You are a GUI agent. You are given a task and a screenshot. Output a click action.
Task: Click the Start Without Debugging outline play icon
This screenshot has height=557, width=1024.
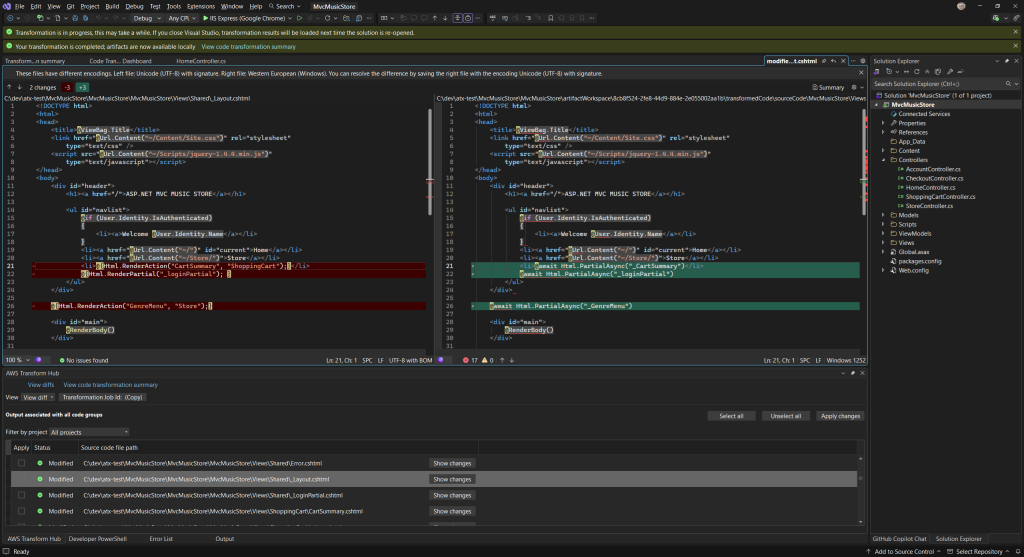point(299,18)
